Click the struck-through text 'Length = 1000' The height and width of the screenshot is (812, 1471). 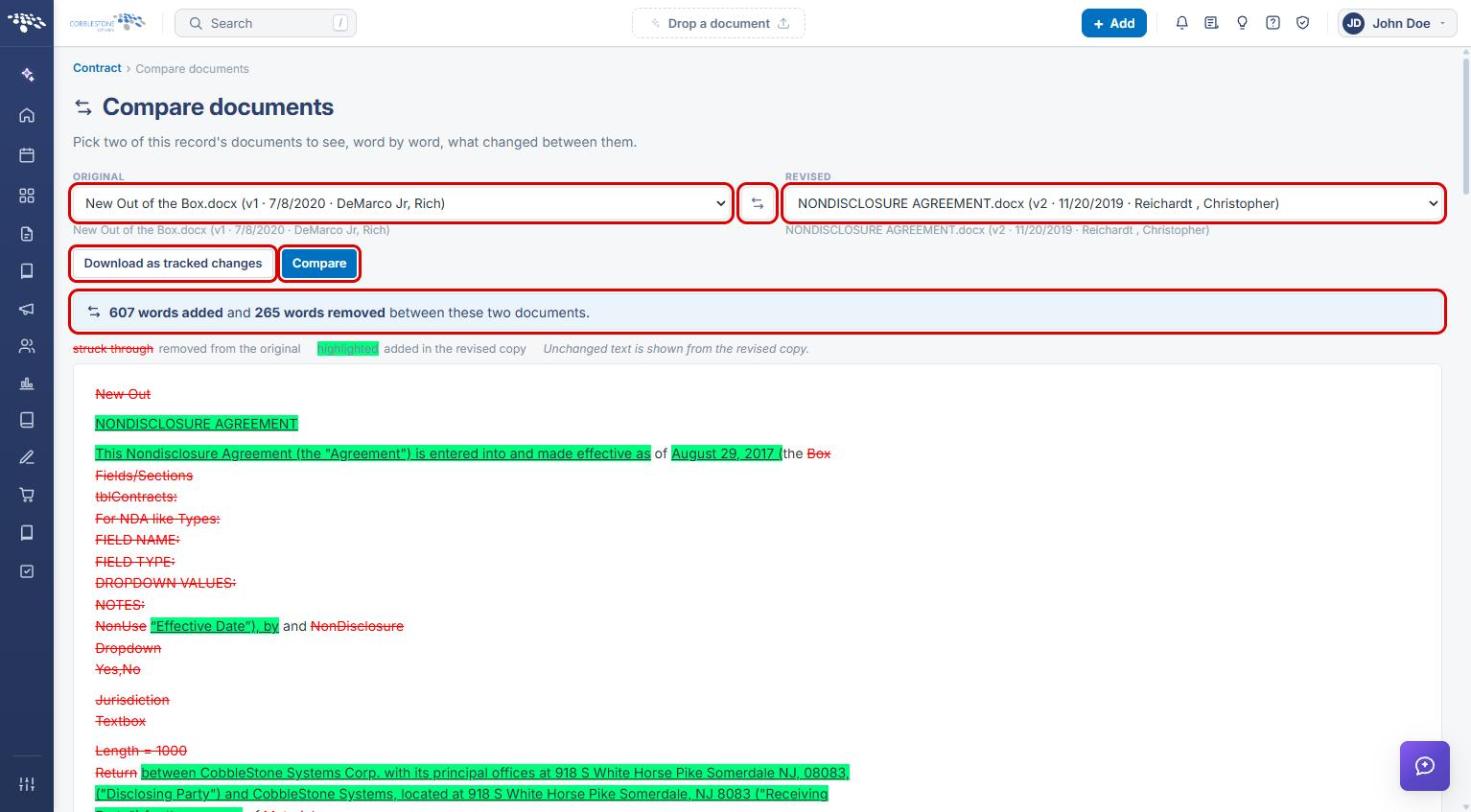(141, 750)
